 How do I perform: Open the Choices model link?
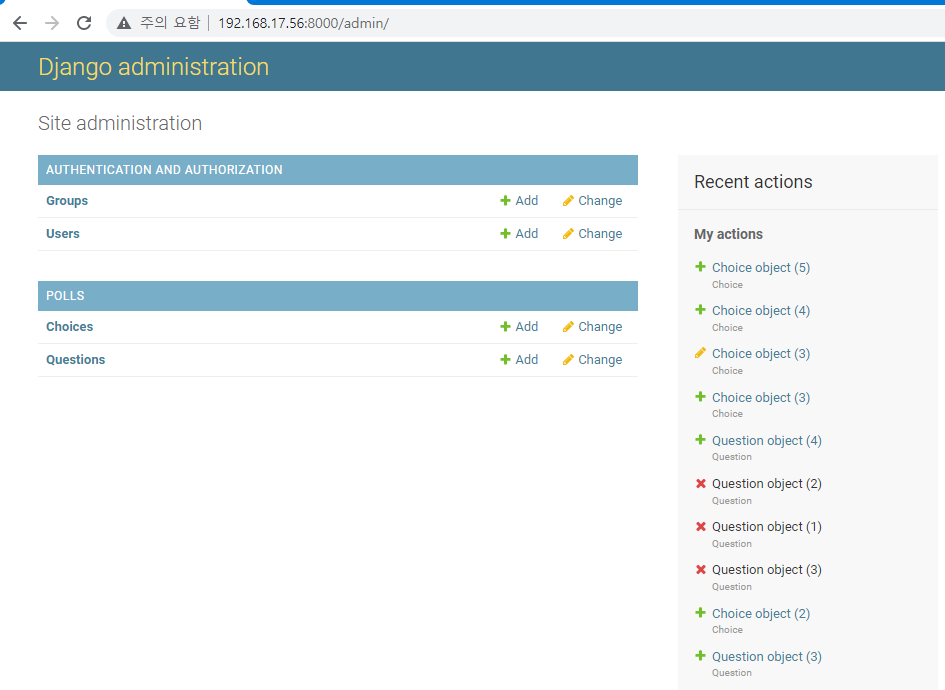(x=69, y=327)
